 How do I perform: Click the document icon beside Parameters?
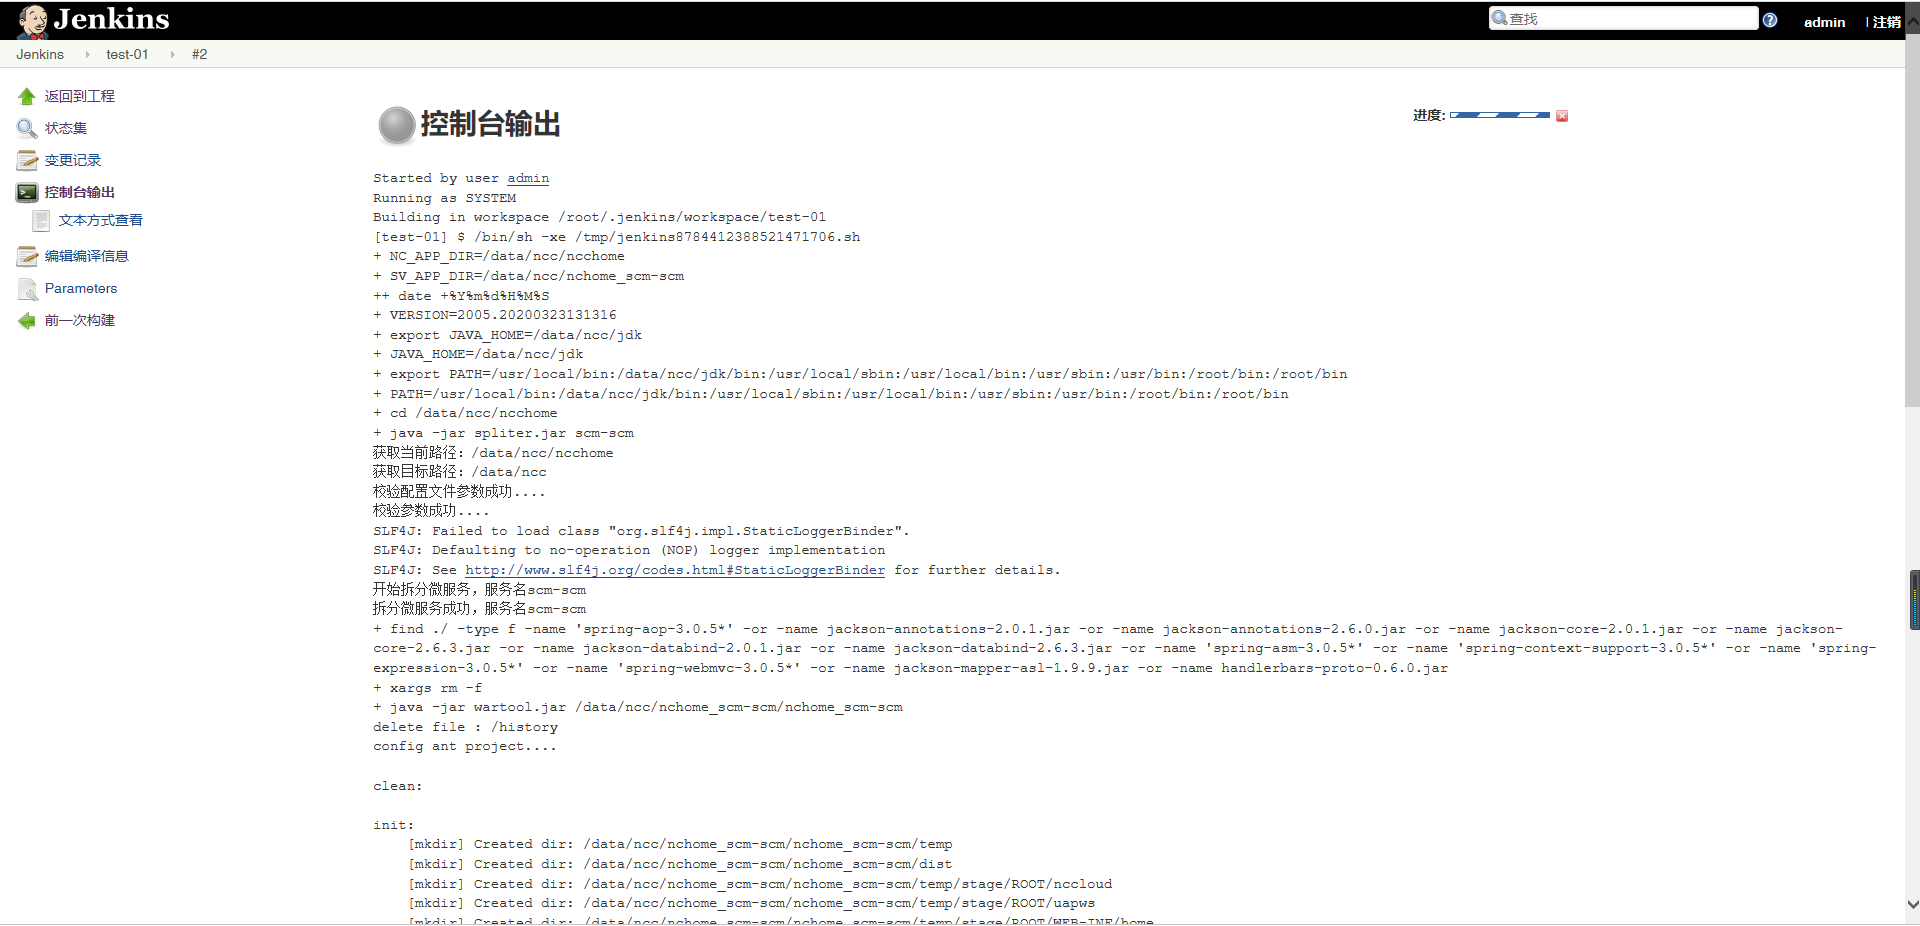click(x=27, y=289)
